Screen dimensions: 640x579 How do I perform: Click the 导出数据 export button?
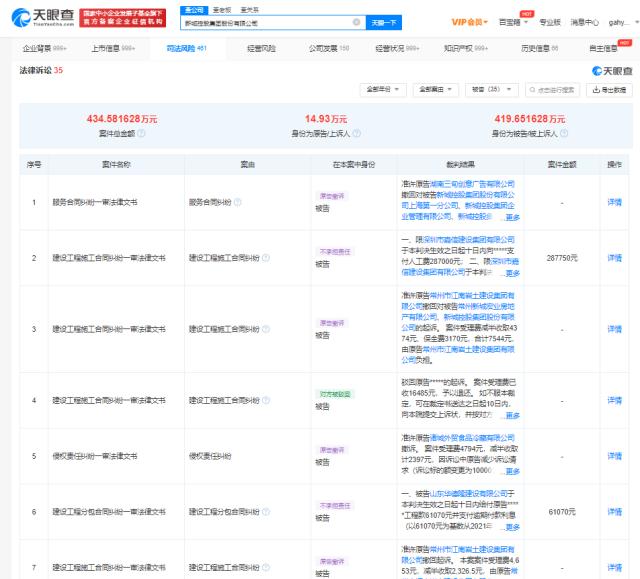610,90
